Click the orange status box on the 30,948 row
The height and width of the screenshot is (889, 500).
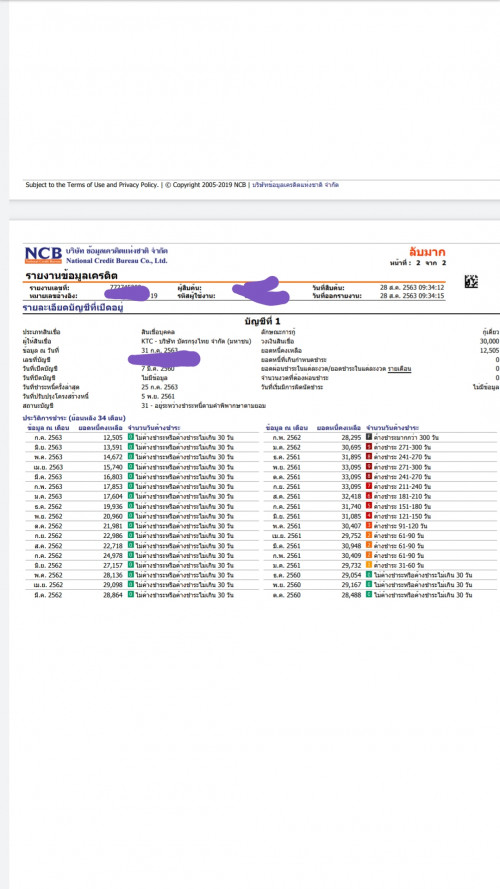(x=368, y=546)
